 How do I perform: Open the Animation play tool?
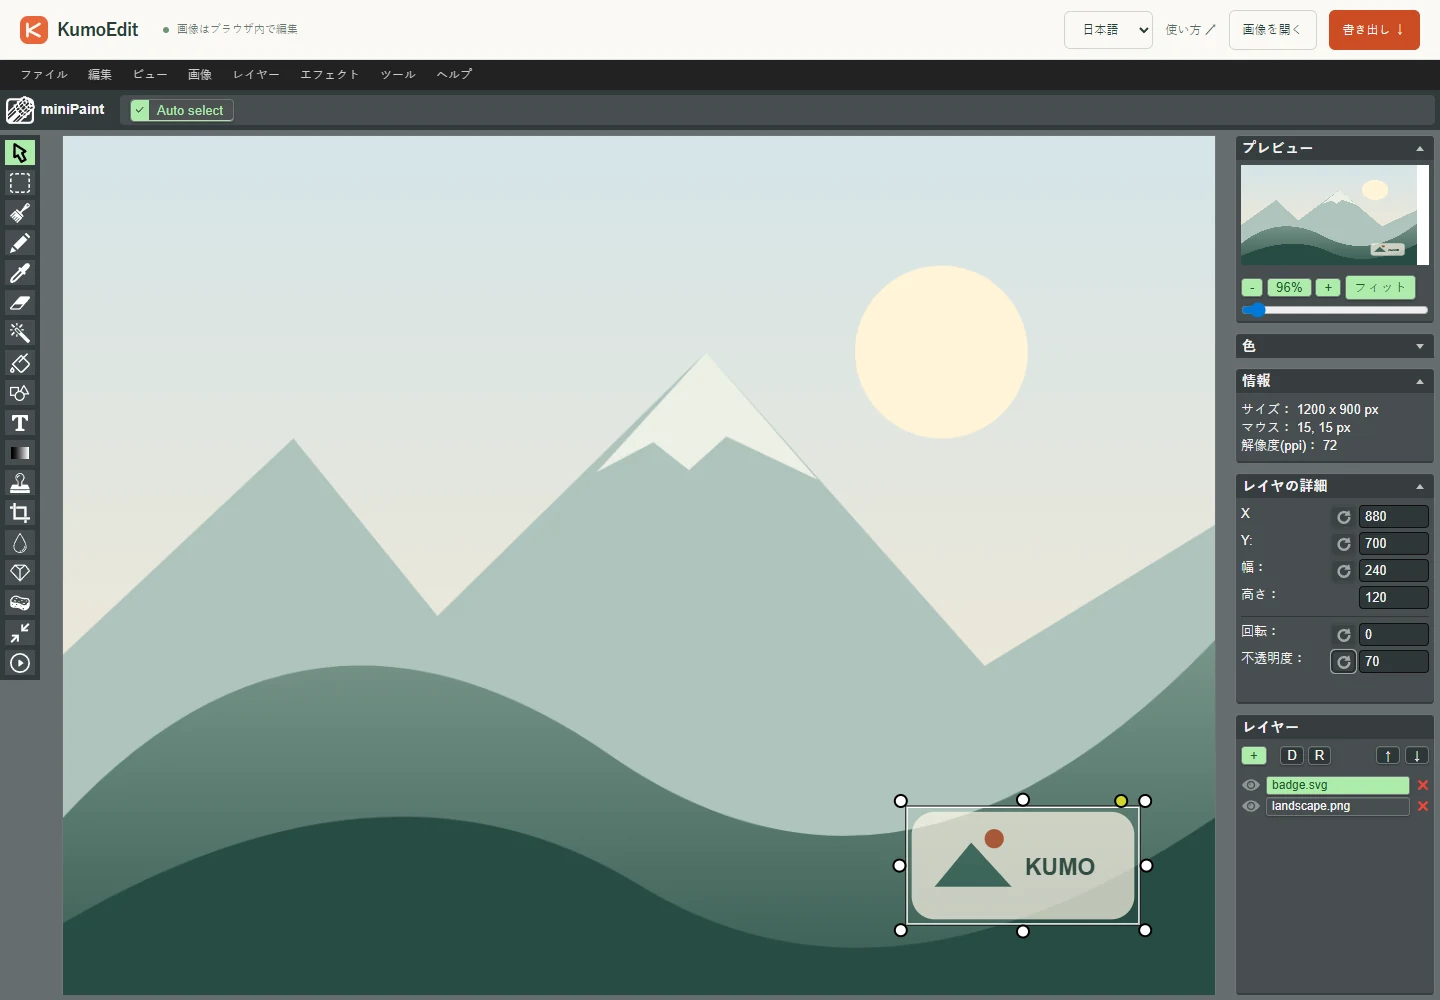point(20,663)
